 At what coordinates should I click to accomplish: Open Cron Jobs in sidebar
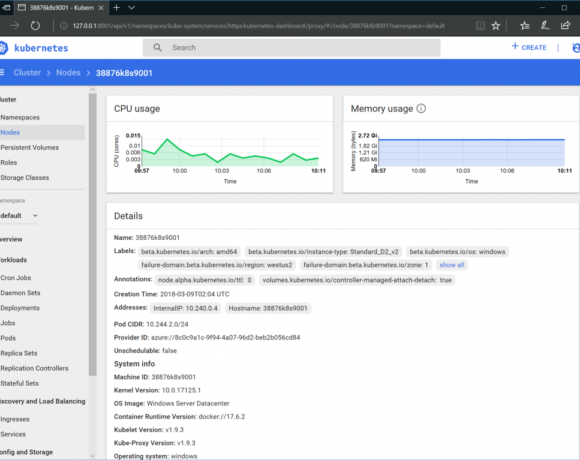[16, 278]
